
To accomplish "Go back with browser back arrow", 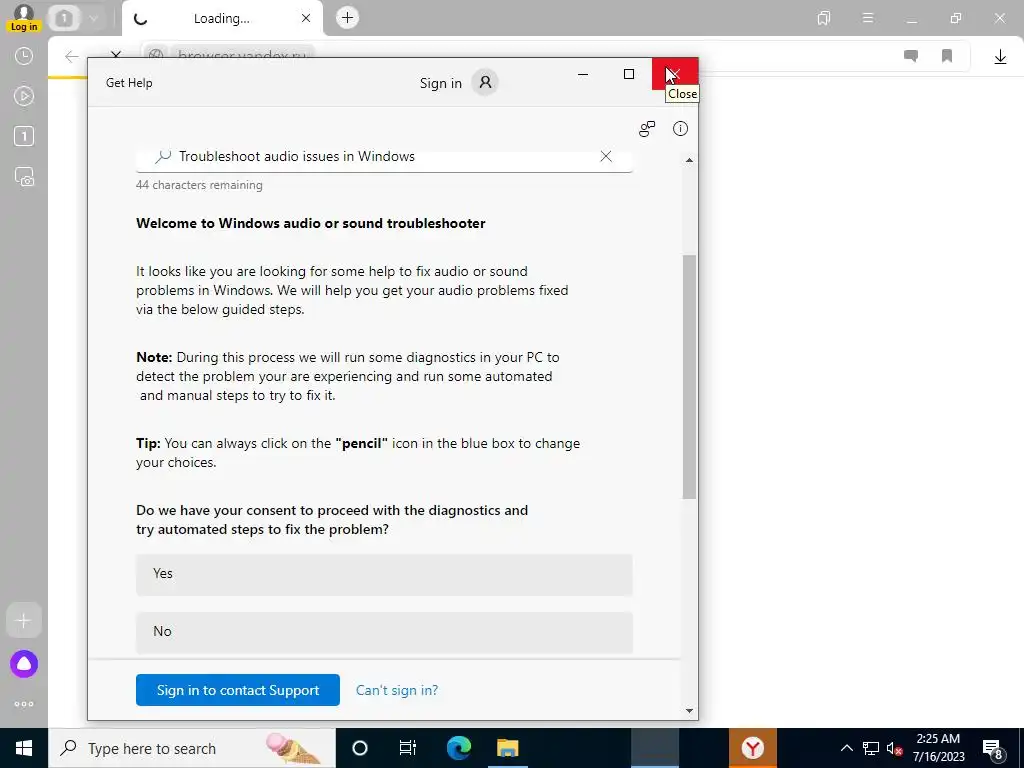I will click(x=72, y=56).
